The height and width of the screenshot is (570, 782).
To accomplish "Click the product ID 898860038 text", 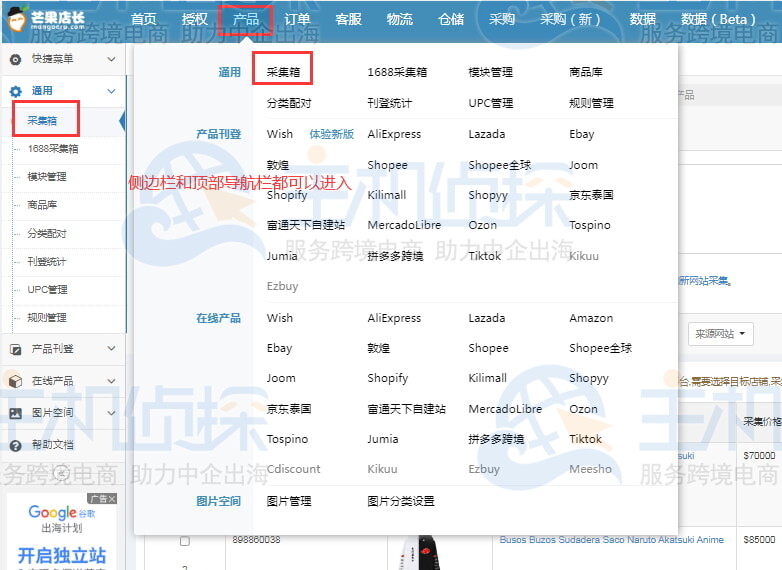I will point(256,540).
